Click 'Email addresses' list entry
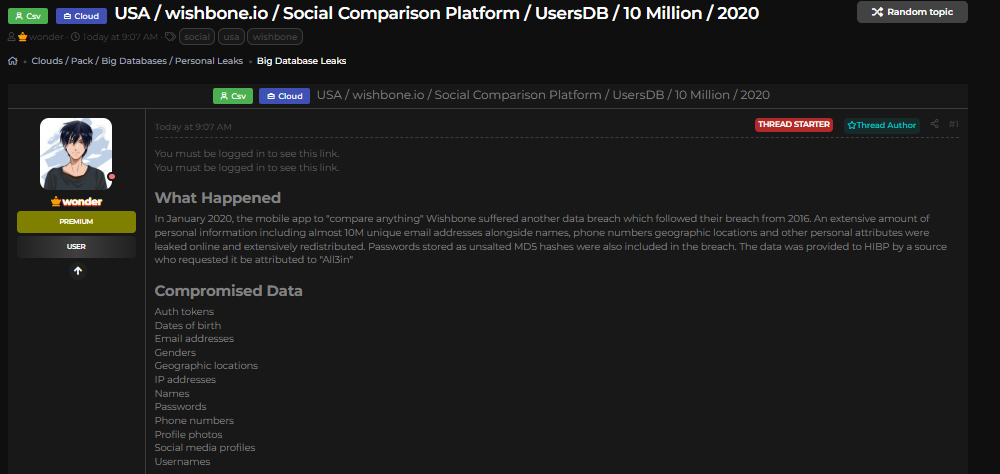 pos(194,339)
